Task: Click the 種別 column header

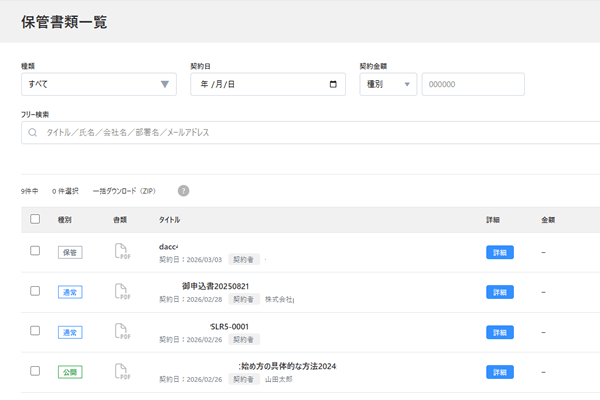Action: pyautogui.click(x=65, y=220)
